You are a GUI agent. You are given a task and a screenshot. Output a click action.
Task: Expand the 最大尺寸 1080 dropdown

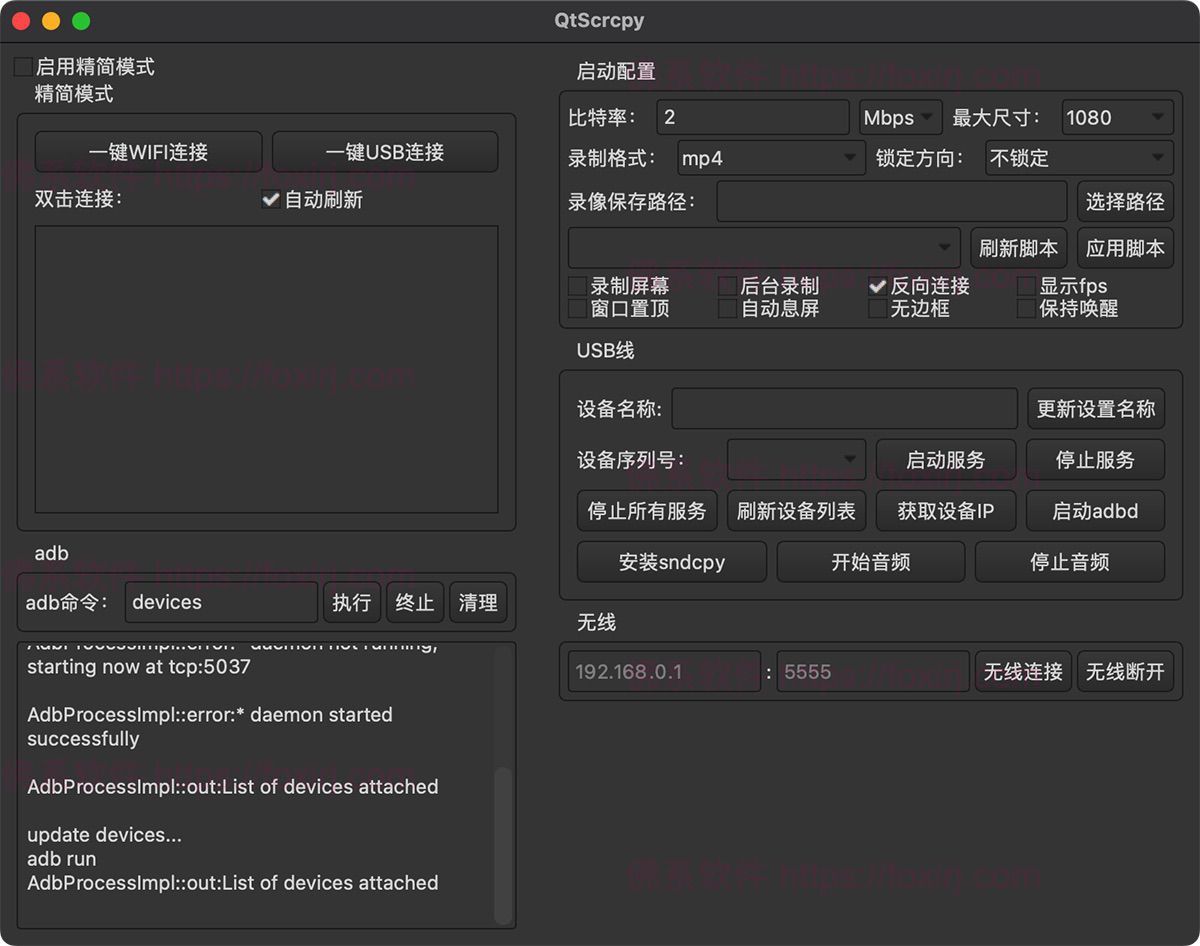coord(1117,118)
